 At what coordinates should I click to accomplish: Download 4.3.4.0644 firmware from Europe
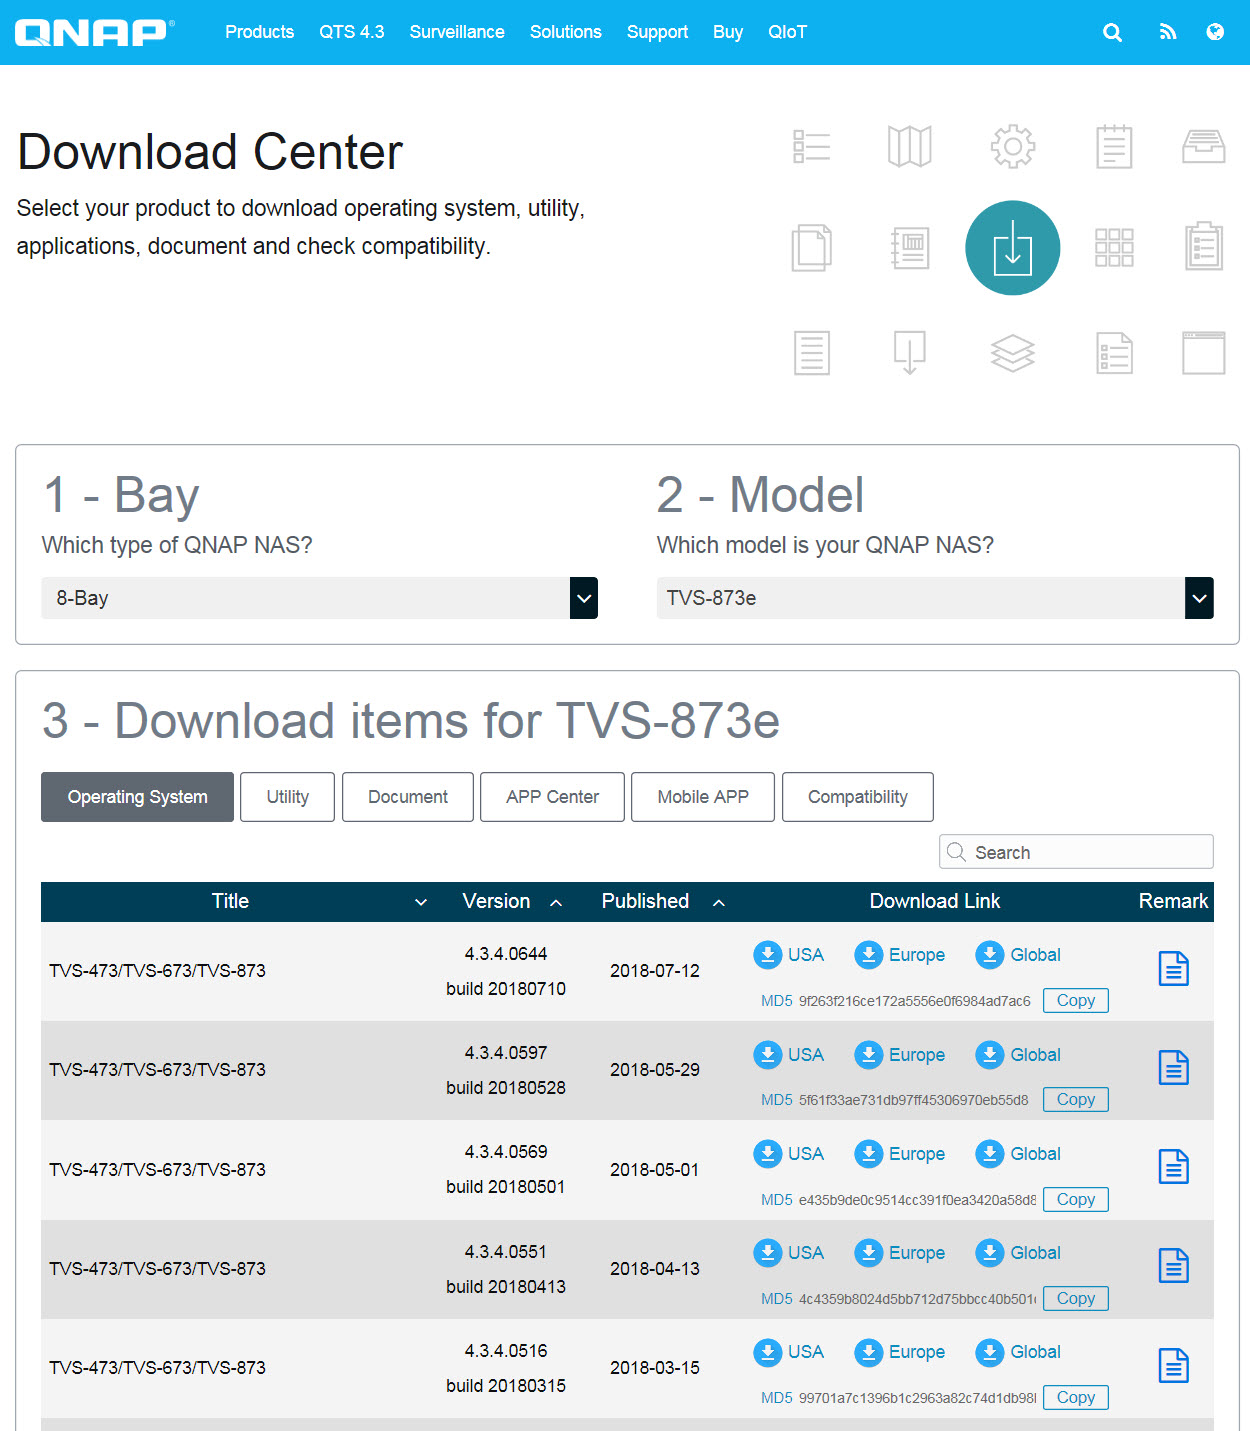click(x=900, y=955)
